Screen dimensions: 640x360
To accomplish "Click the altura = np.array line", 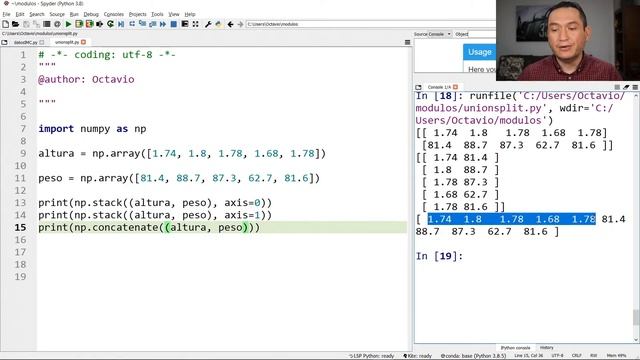I will (182, 153).
